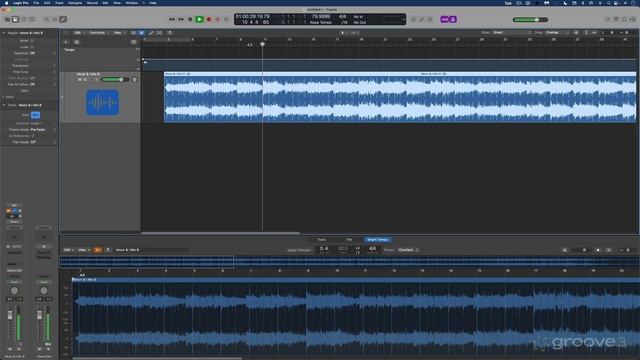Open the Tracks area Functions dropdown
640x360 pixels.
[x=98, y=33]
